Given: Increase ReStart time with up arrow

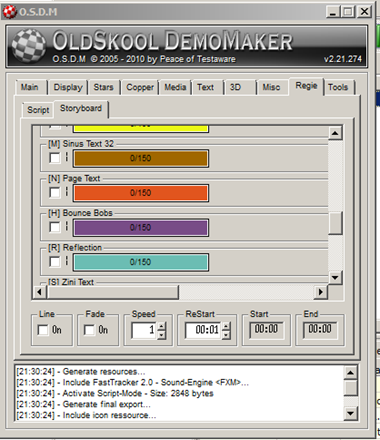Looking at the screenshot, I should click(226, 326).
